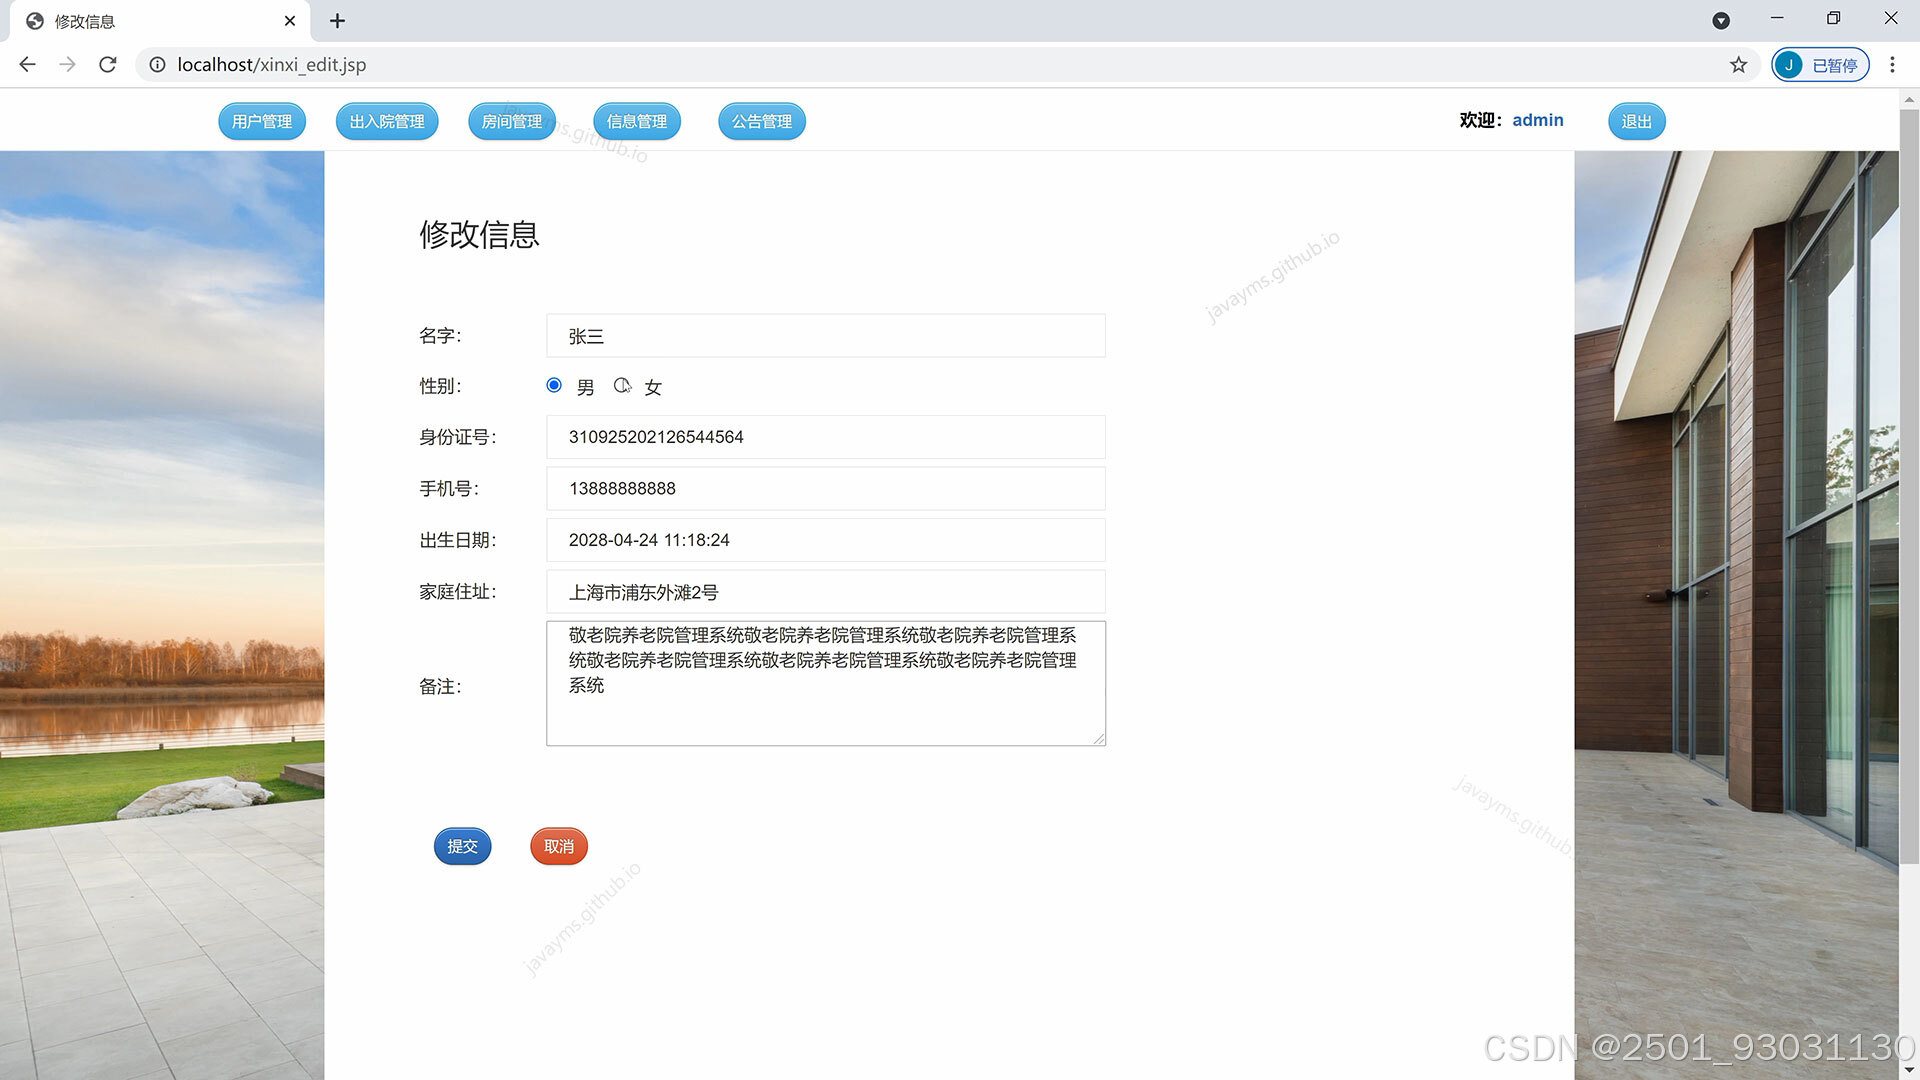This screenshot has width=1920, height=1080.
Task: Click the browser forward arrow
Action: [x=67, y=64]
